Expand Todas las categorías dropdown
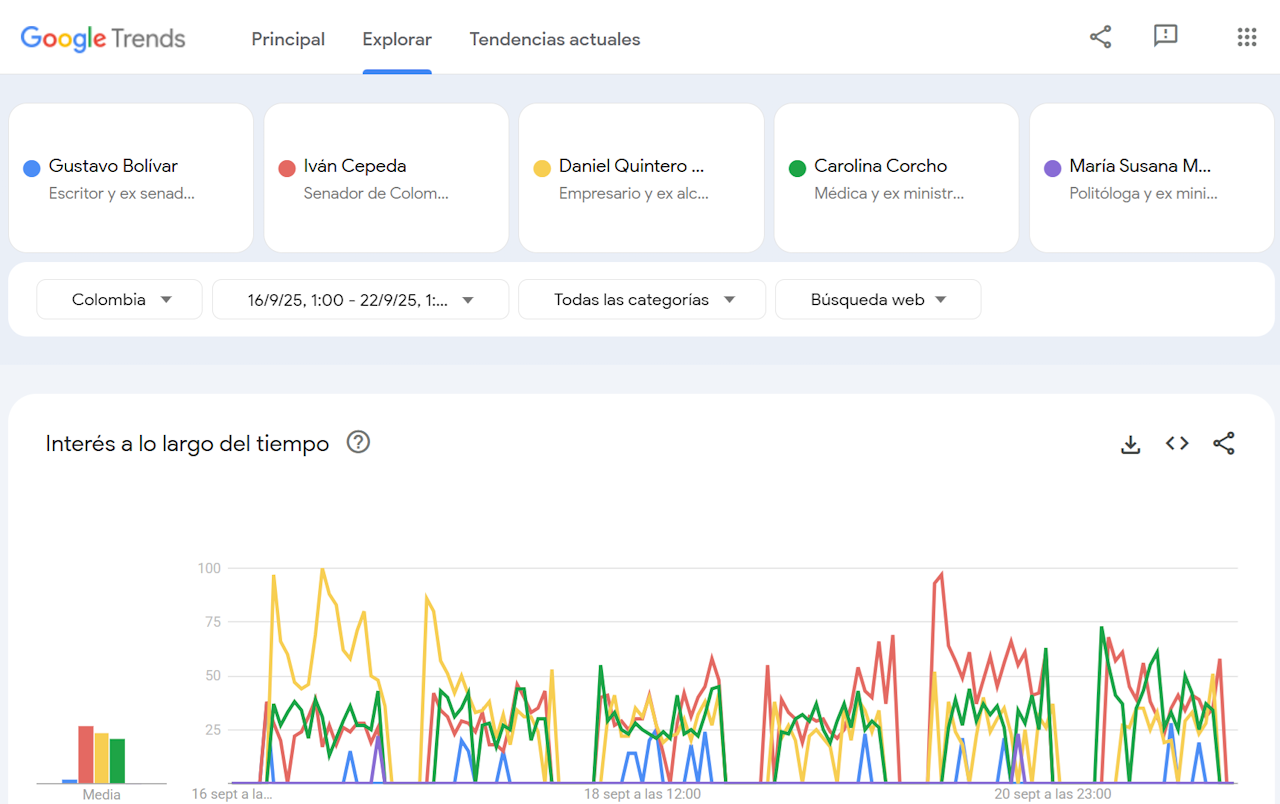 [x=642, y=300]
